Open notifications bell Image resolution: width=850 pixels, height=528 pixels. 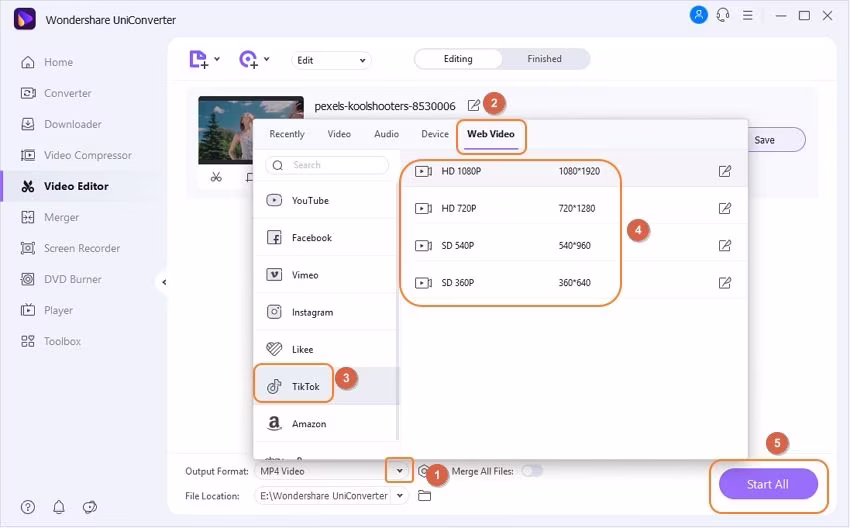pyautogui.click(x=59, y=507)
